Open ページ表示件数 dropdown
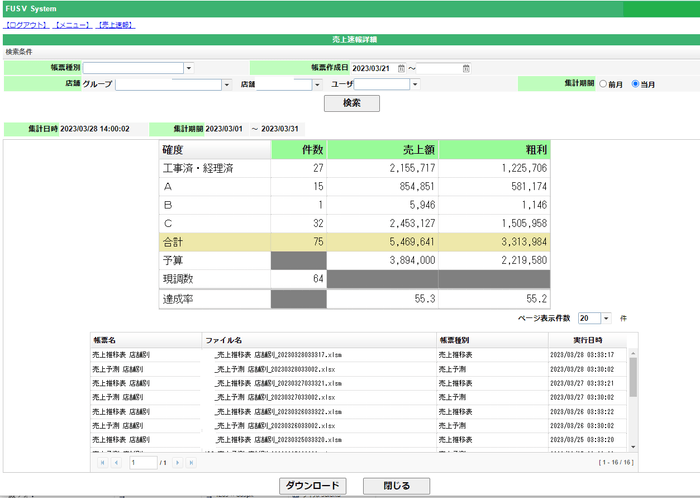Image resolution: width=700 pixels, height=498 pixels. [x=606, y=318]
